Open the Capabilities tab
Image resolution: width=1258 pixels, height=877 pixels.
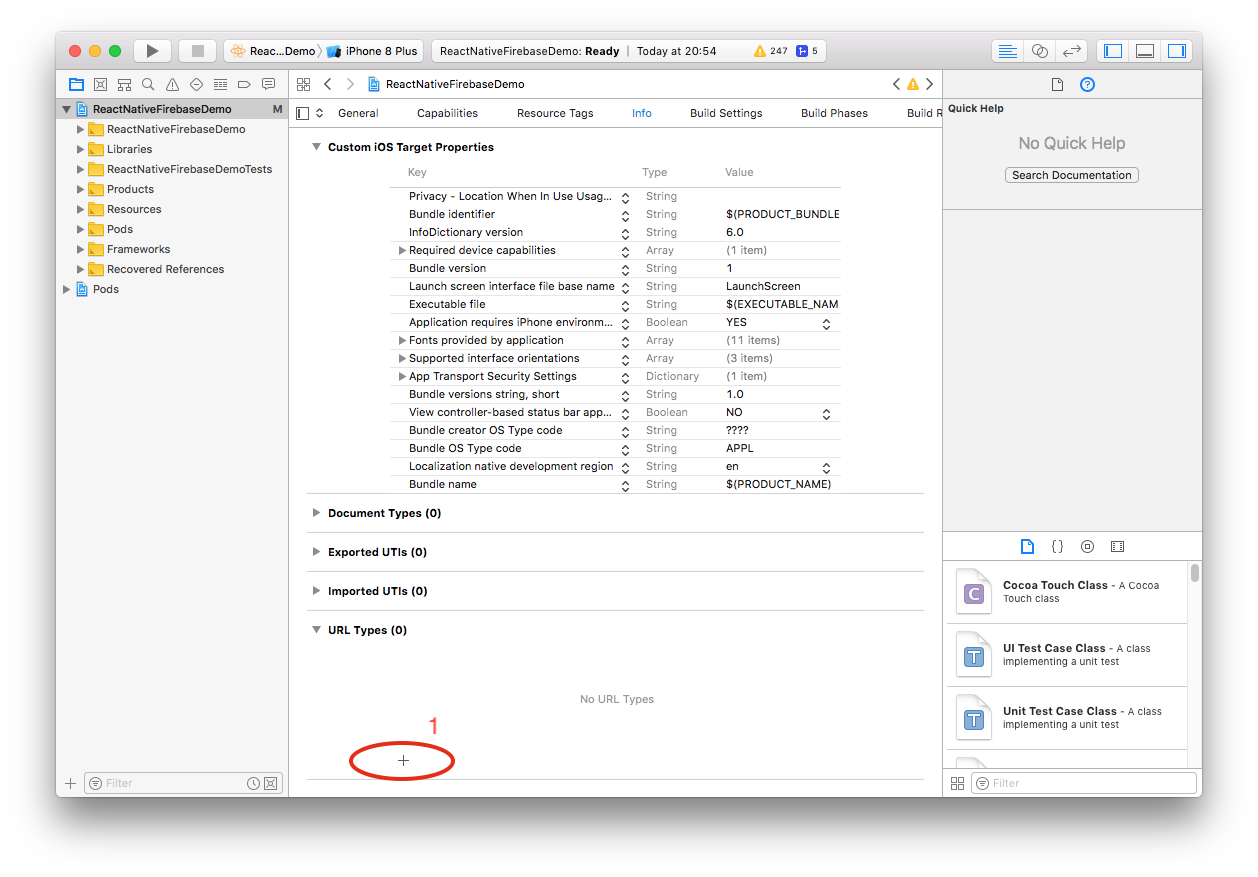447,113
